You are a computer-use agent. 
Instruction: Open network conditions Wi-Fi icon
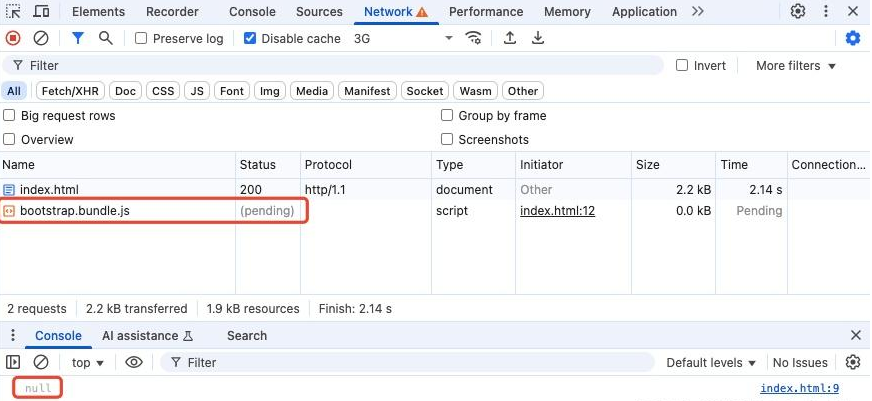click(x=474, y=38)
